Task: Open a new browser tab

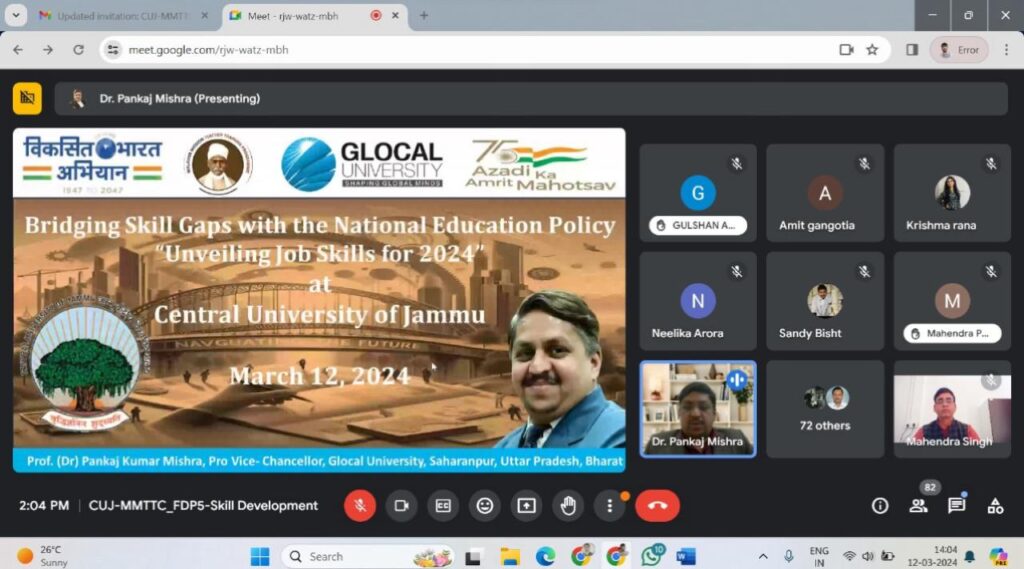Action: click(424, 16)
